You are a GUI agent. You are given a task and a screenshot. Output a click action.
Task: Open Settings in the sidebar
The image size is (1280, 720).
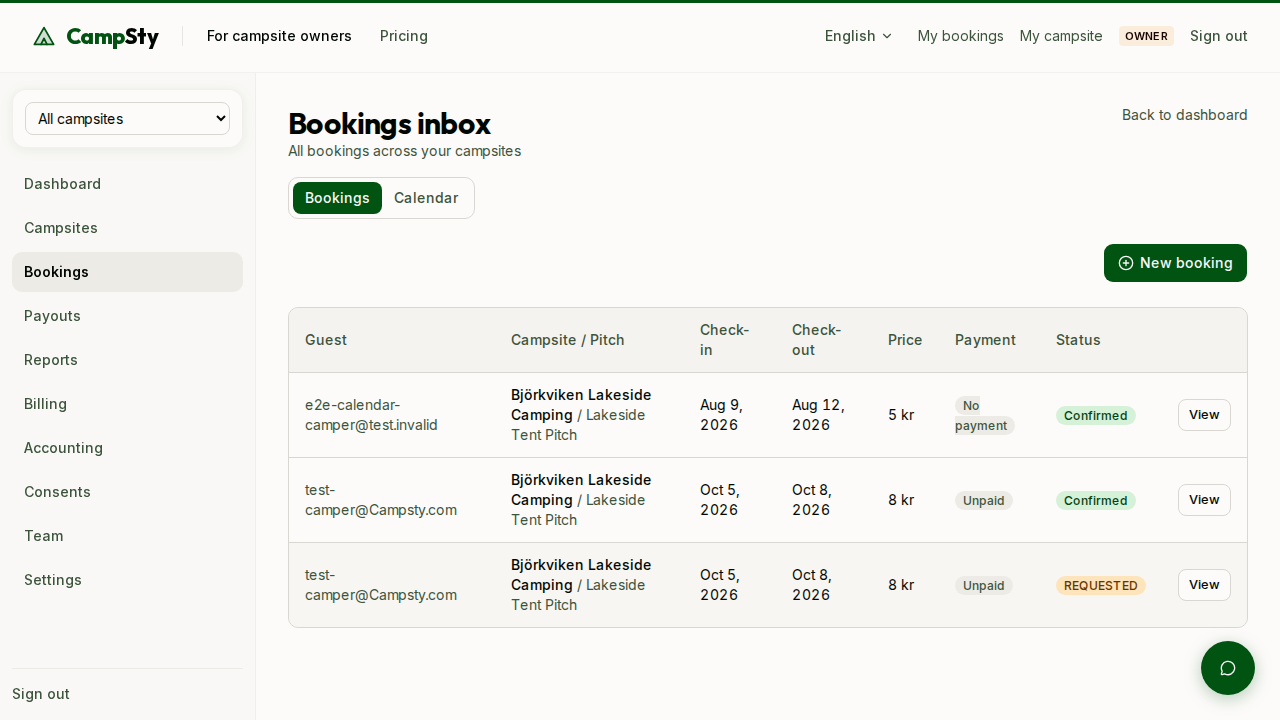point(127,580)
